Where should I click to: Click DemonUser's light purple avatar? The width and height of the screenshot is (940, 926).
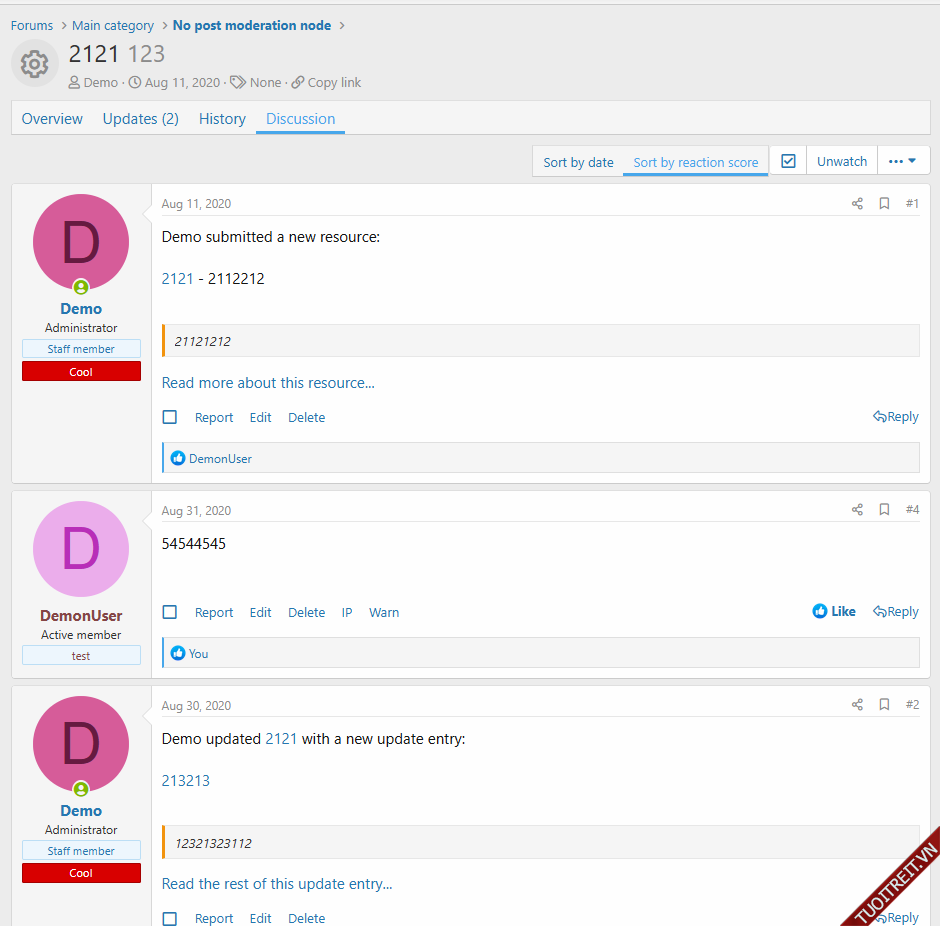click(x=81, y=549)
